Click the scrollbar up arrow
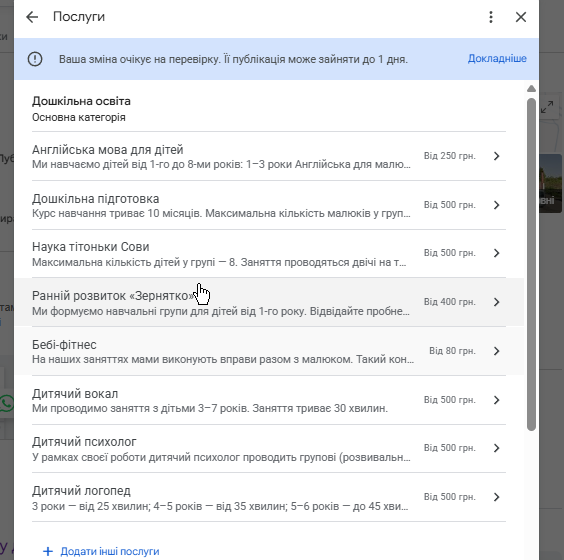564x560 pixels. pyautogui.click(x=531, y=88)
